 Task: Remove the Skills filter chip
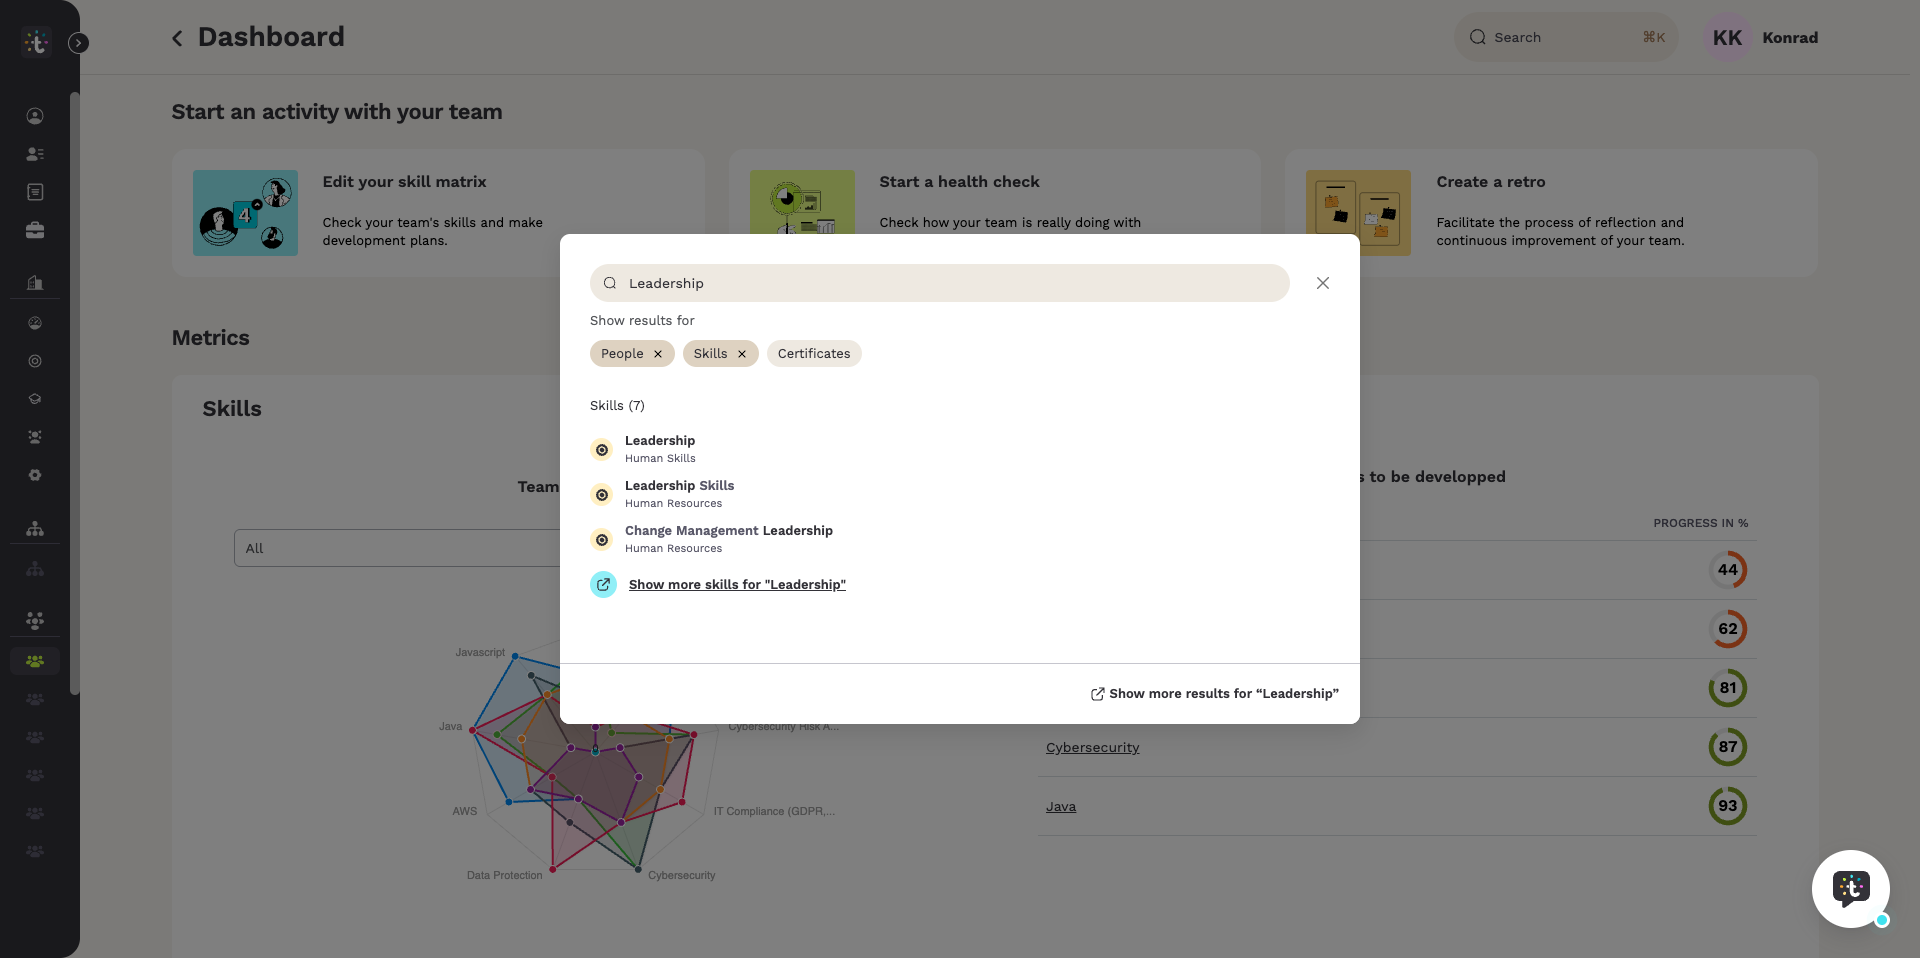742,354
